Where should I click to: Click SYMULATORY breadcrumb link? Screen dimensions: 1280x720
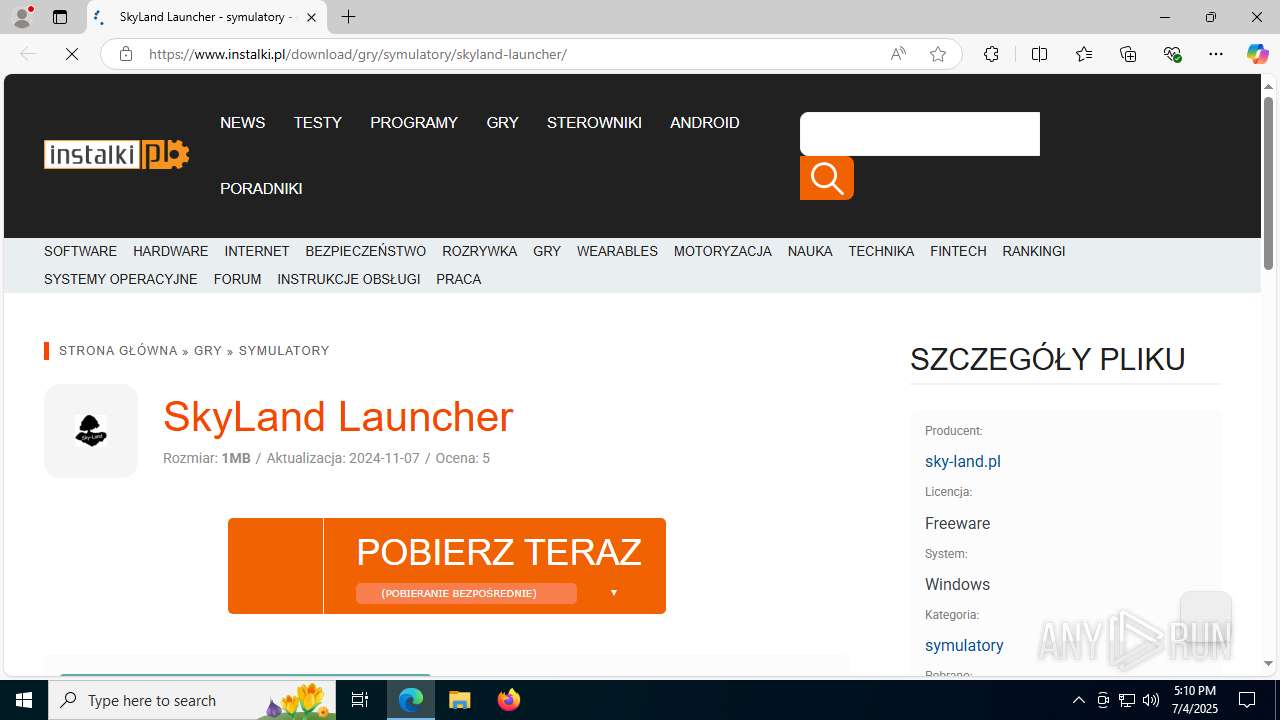284,351
